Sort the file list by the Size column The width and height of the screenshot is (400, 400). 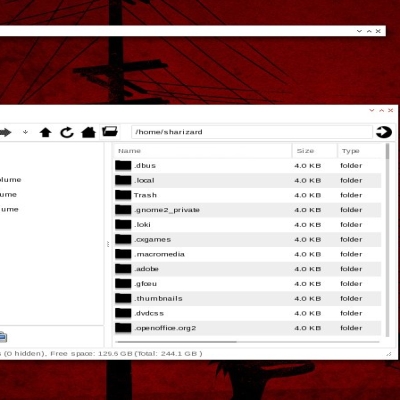315,151
